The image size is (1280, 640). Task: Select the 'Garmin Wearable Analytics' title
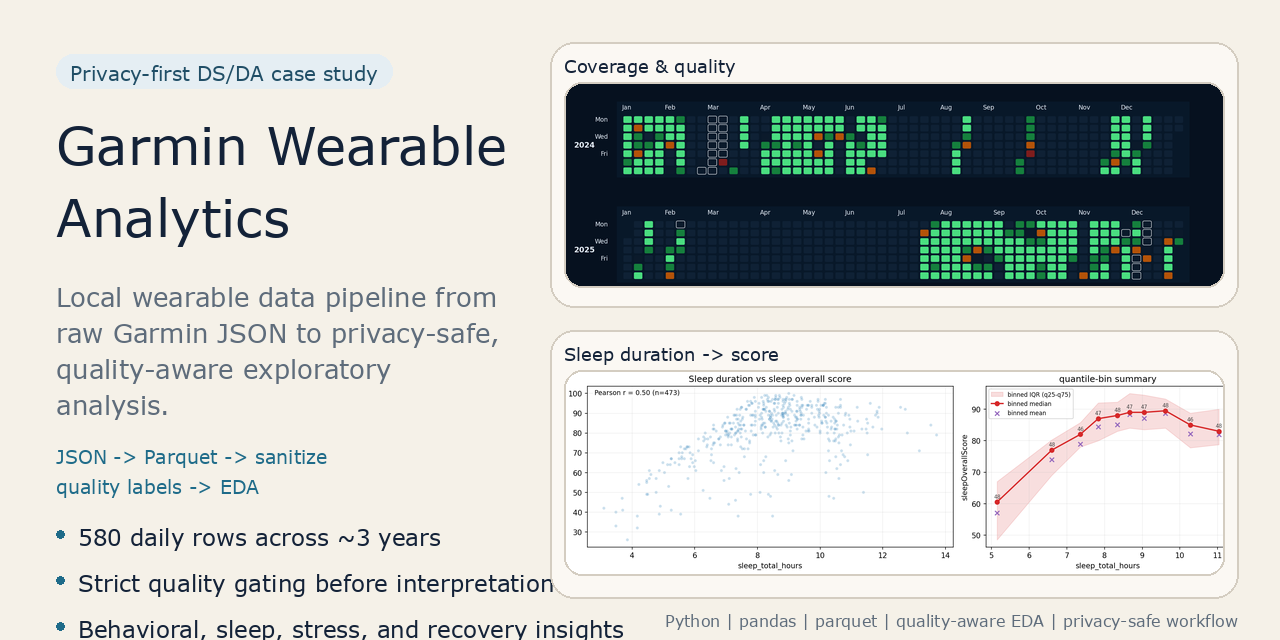[282, 183]
